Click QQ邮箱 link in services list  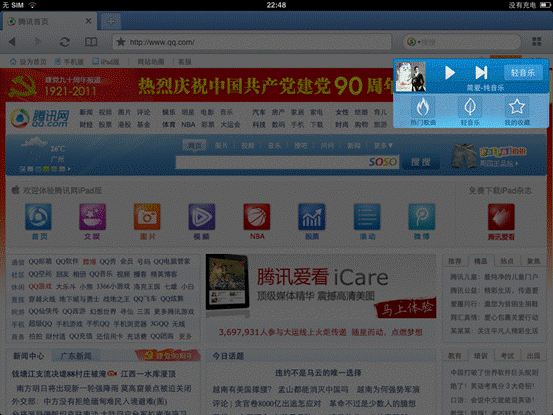click(40, 261)
